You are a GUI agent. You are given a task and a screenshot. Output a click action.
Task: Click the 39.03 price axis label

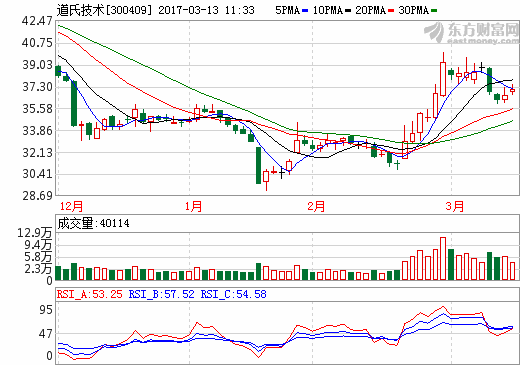[37, 65]
